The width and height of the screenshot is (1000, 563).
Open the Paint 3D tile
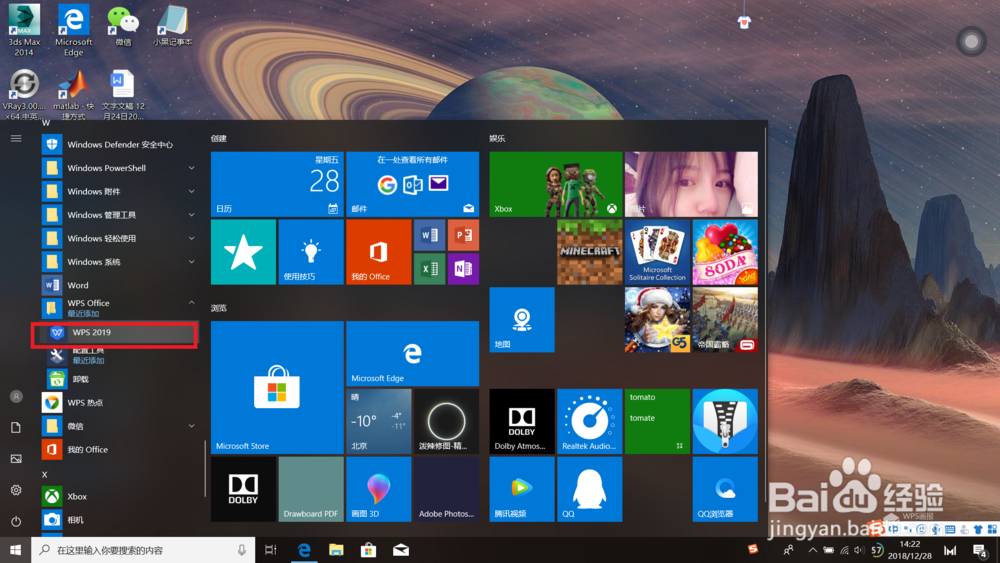coord(379,489)
